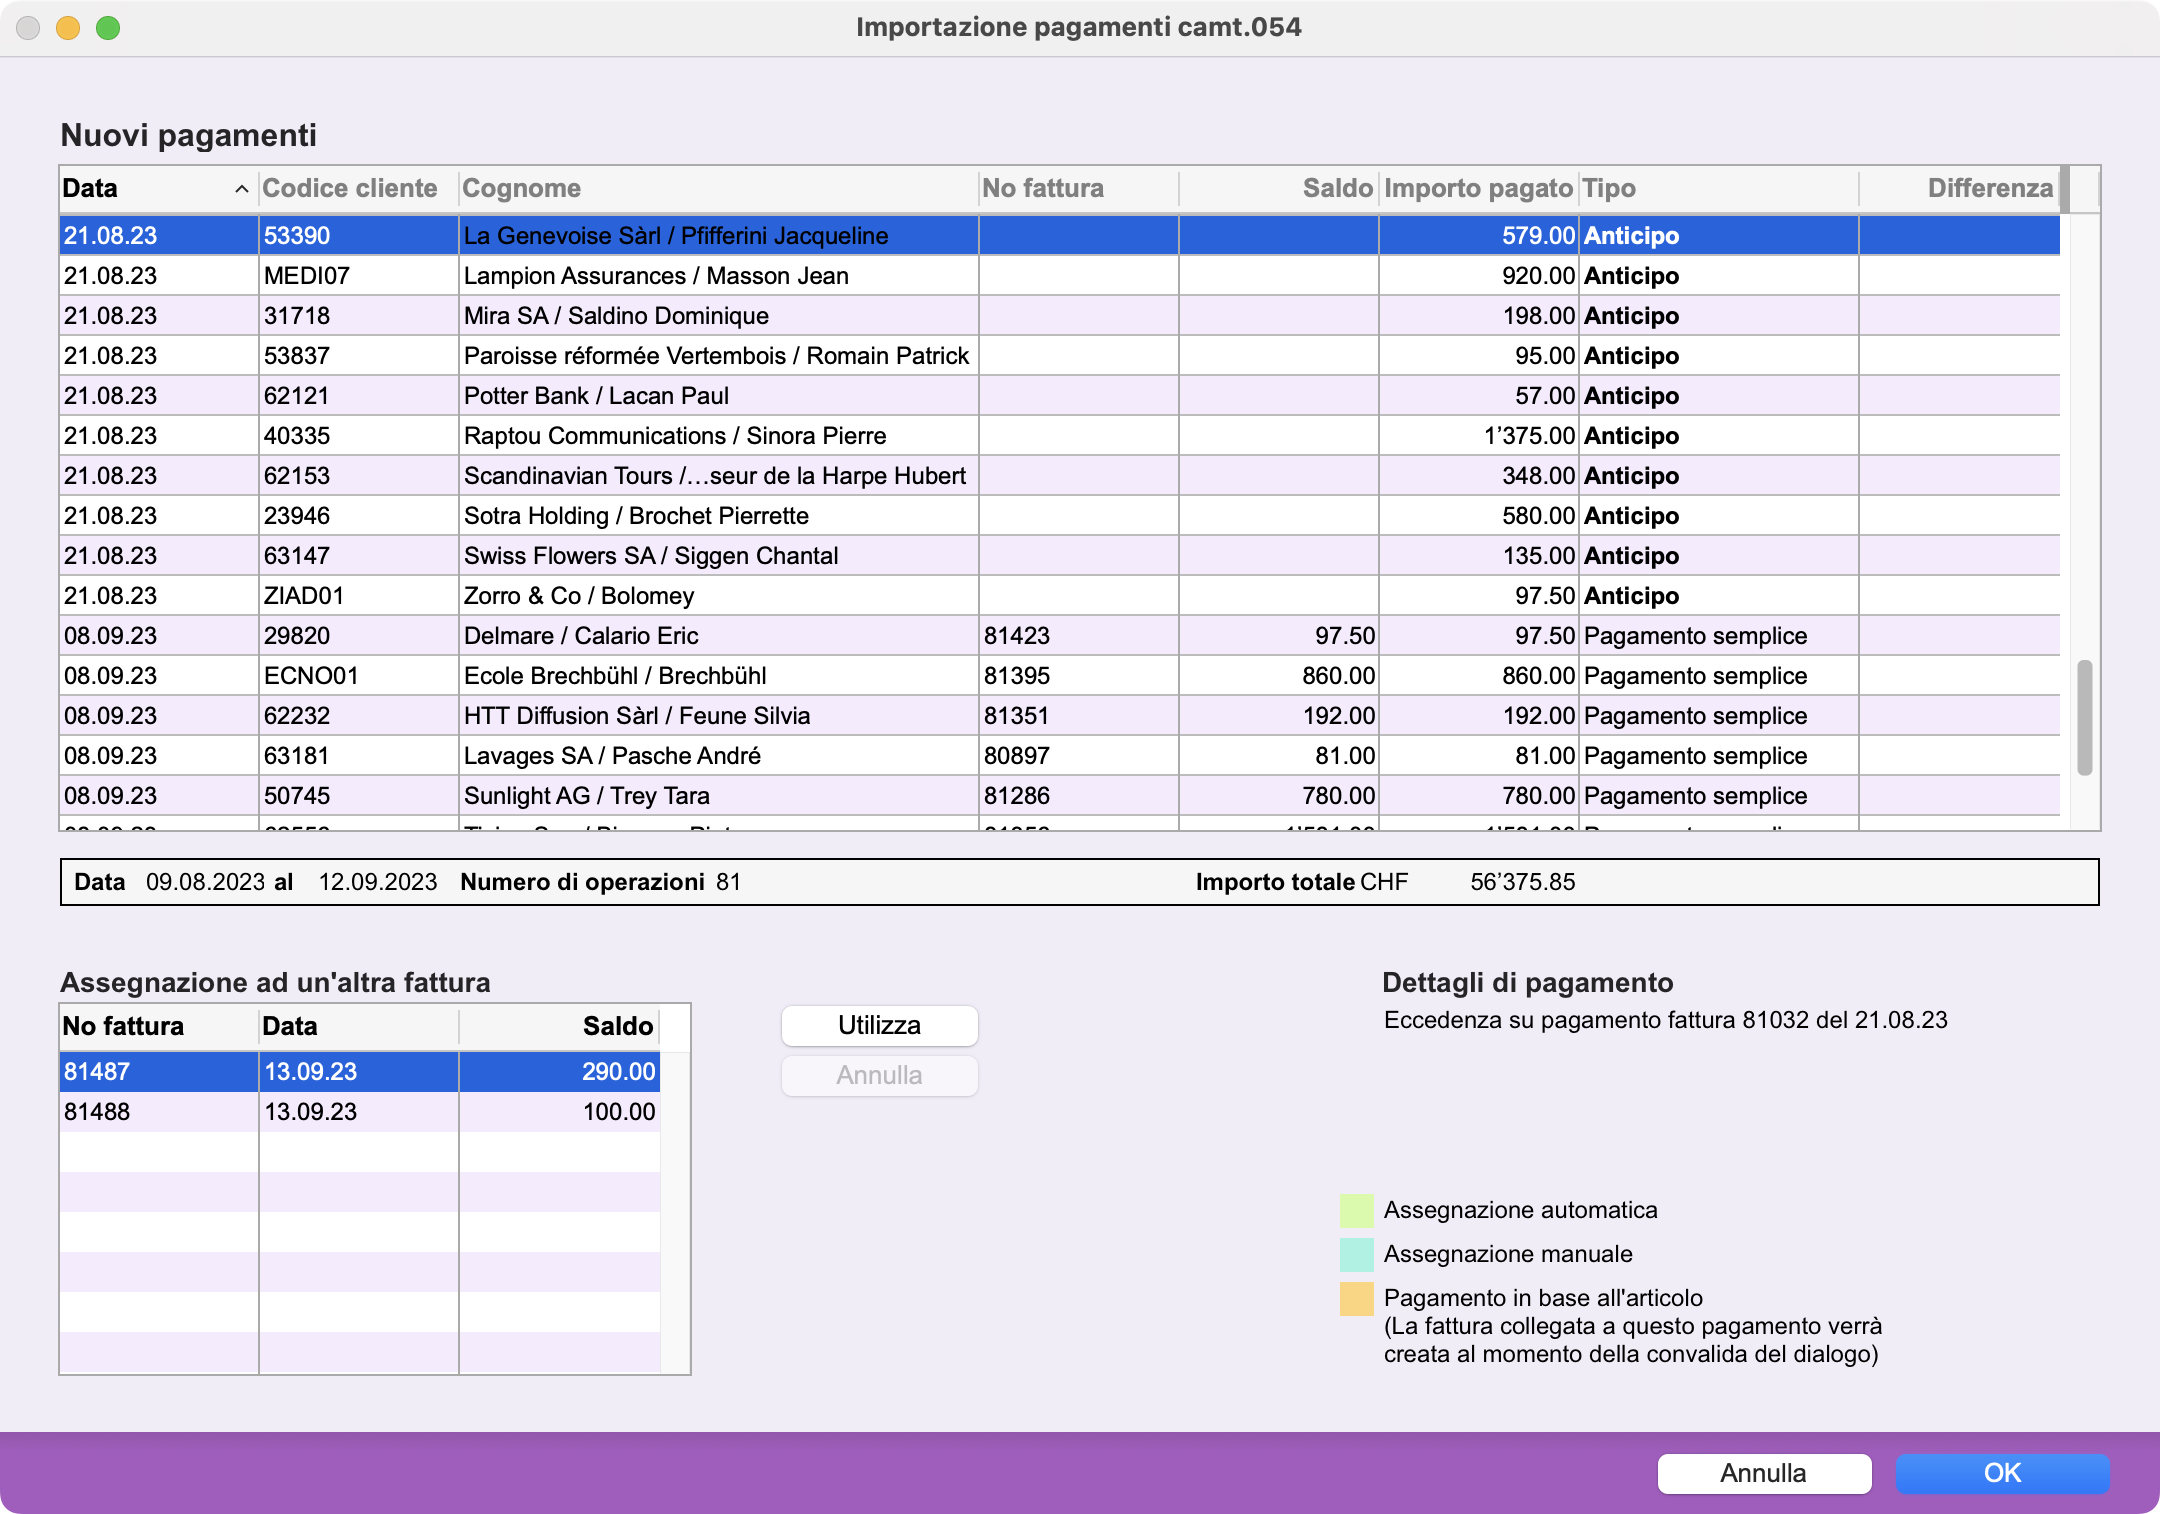Image resolution: width=2160 pixels, height=1514 pixels.
Task: Click the payment detail text Eccedenza su pagamento
Action: 1665,1020
